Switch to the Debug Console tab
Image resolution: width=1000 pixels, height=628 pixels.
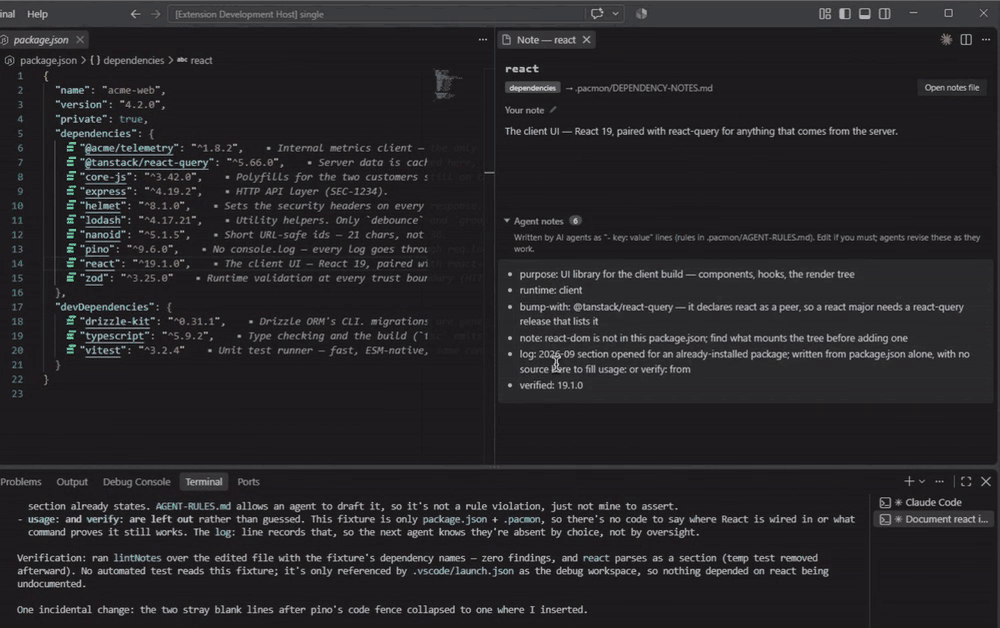coord(136,482)
